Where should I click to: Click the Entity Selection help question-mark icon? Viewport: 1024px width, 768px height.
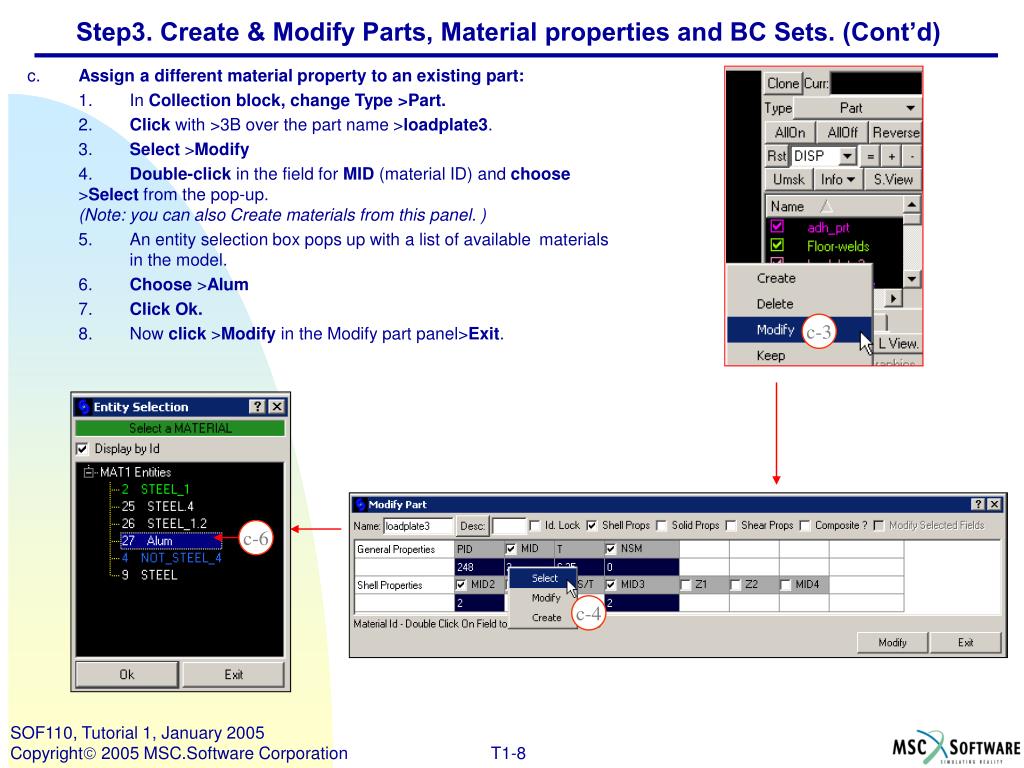(257, 407)
